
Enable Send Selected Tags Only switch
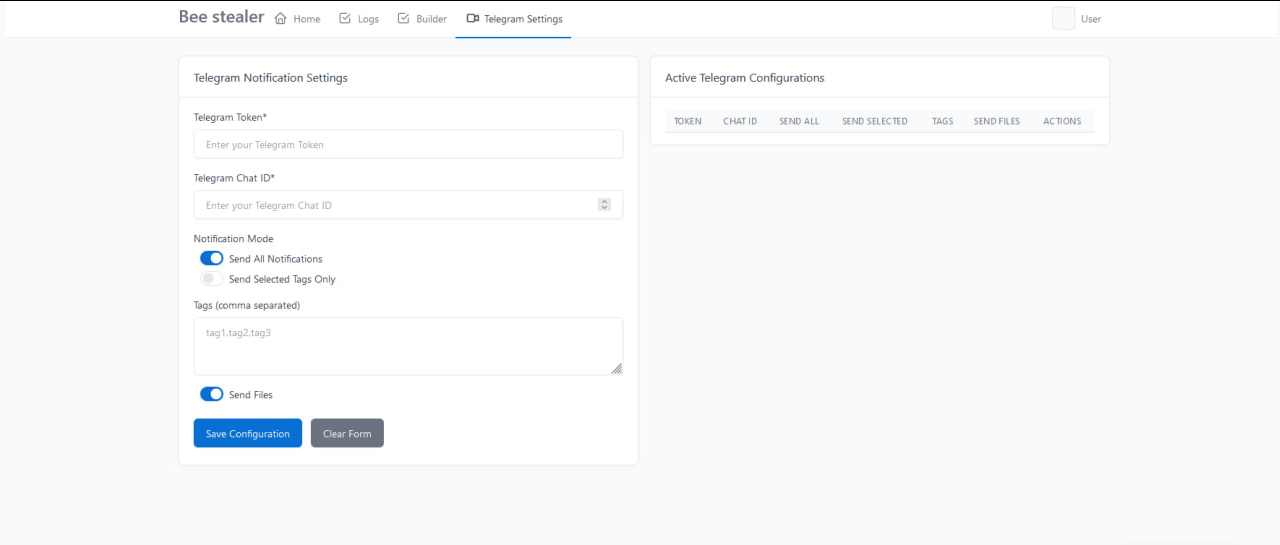[212, 279]
